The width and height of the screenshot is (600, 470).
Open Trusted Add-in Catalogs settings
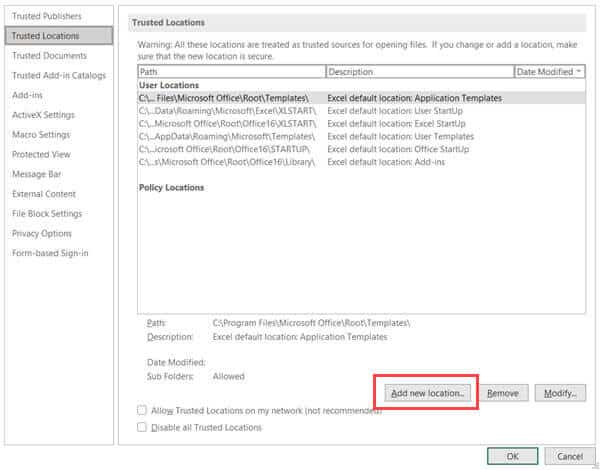click(x=58, y=75)
